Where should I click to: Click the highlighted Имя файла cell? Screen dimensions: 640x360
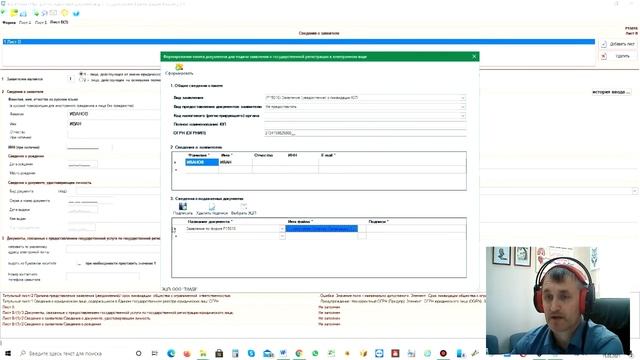tap(322, 229)
